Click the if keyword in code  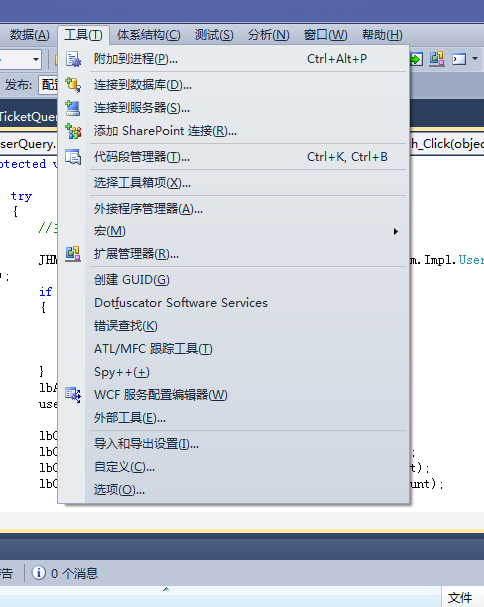point(46,291)
